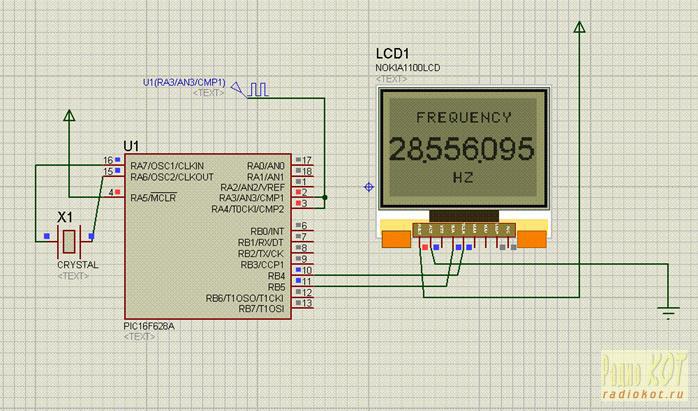Select the U1(RA3/AN3/CMP1) generator label
Viewport: 698px width, 411px height.
click(184, 81)
